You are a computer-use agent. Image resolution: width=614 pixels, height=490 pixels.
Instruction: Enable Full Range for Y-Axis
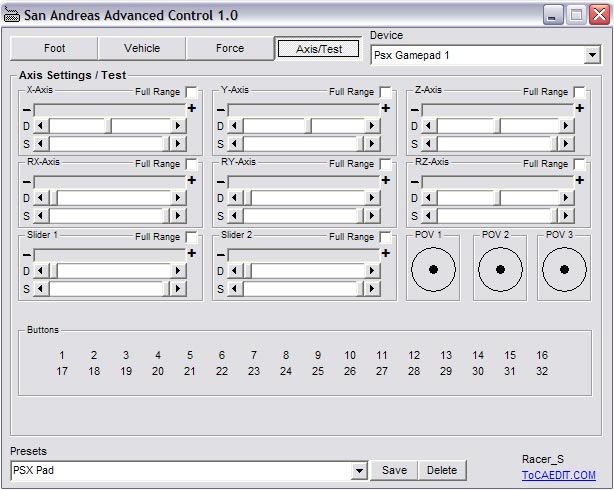(x=386, y=92)
